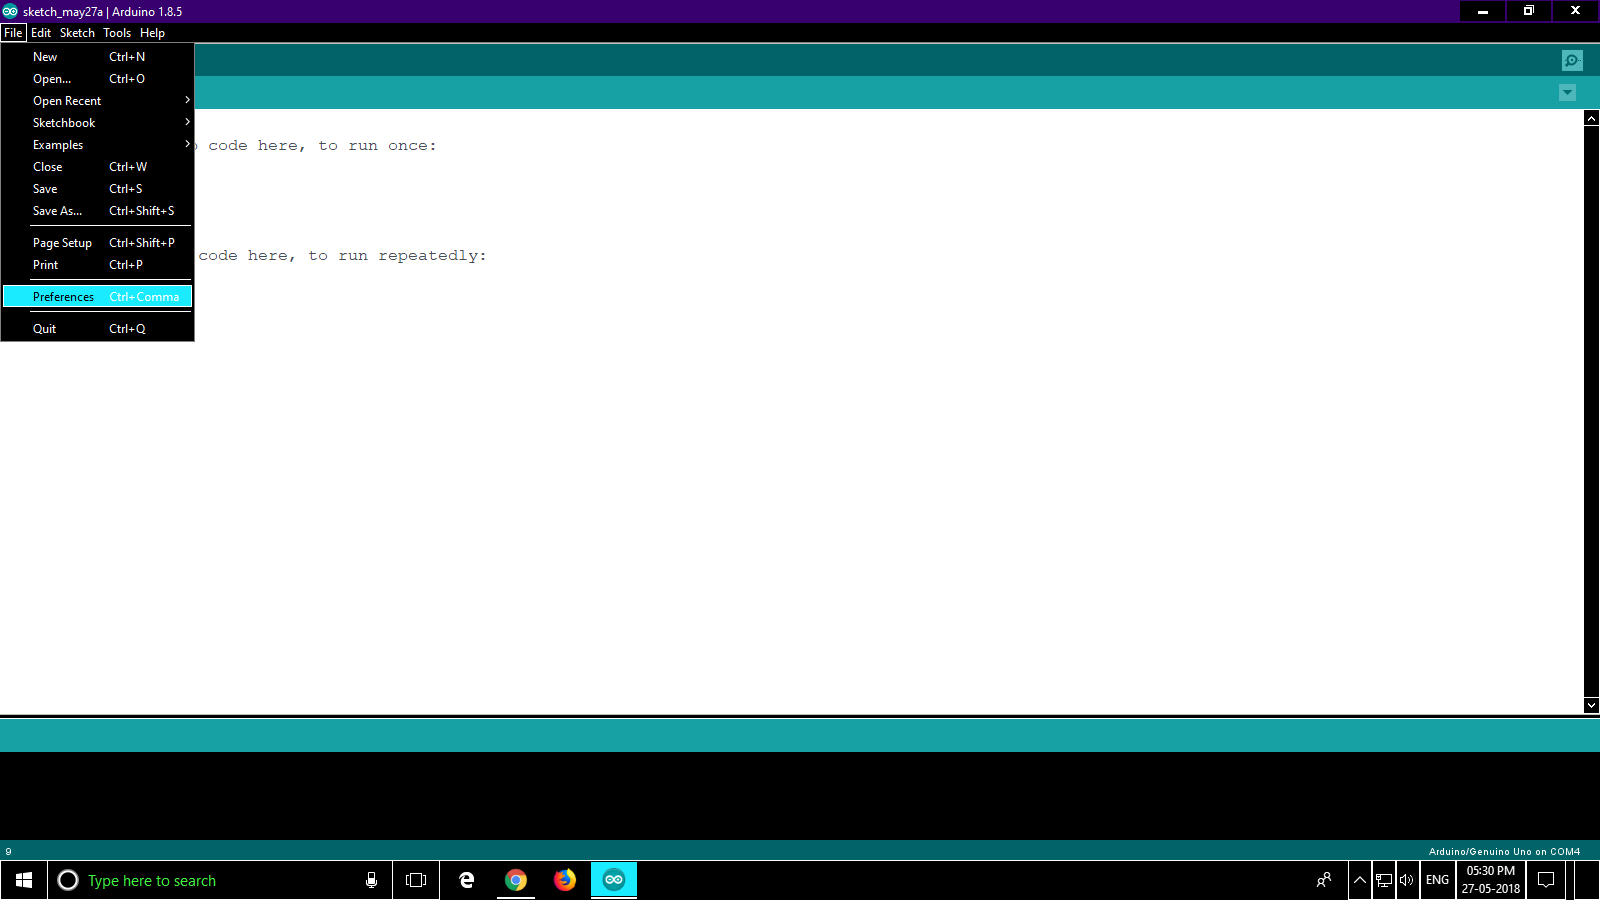Click the 'code here, to run once:' comment
This screenshot has height=900, width=1600.
click(322, 146)
